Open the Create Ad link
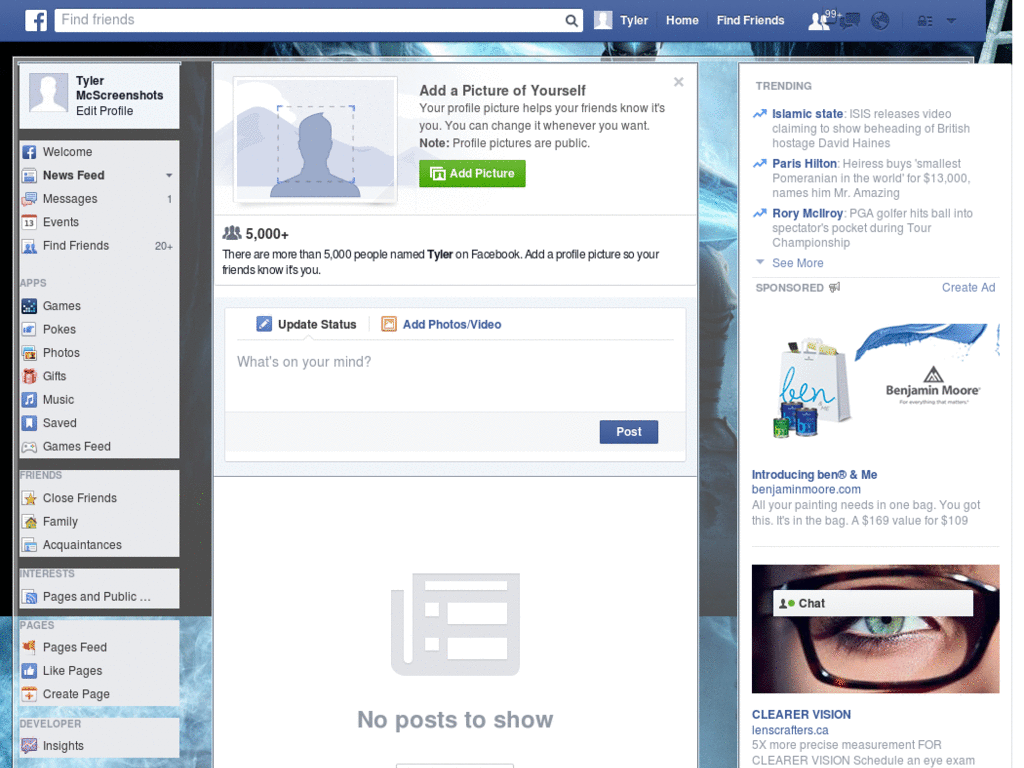The height and width of the screenshot is (768, 1024). (x=968, y=287)
